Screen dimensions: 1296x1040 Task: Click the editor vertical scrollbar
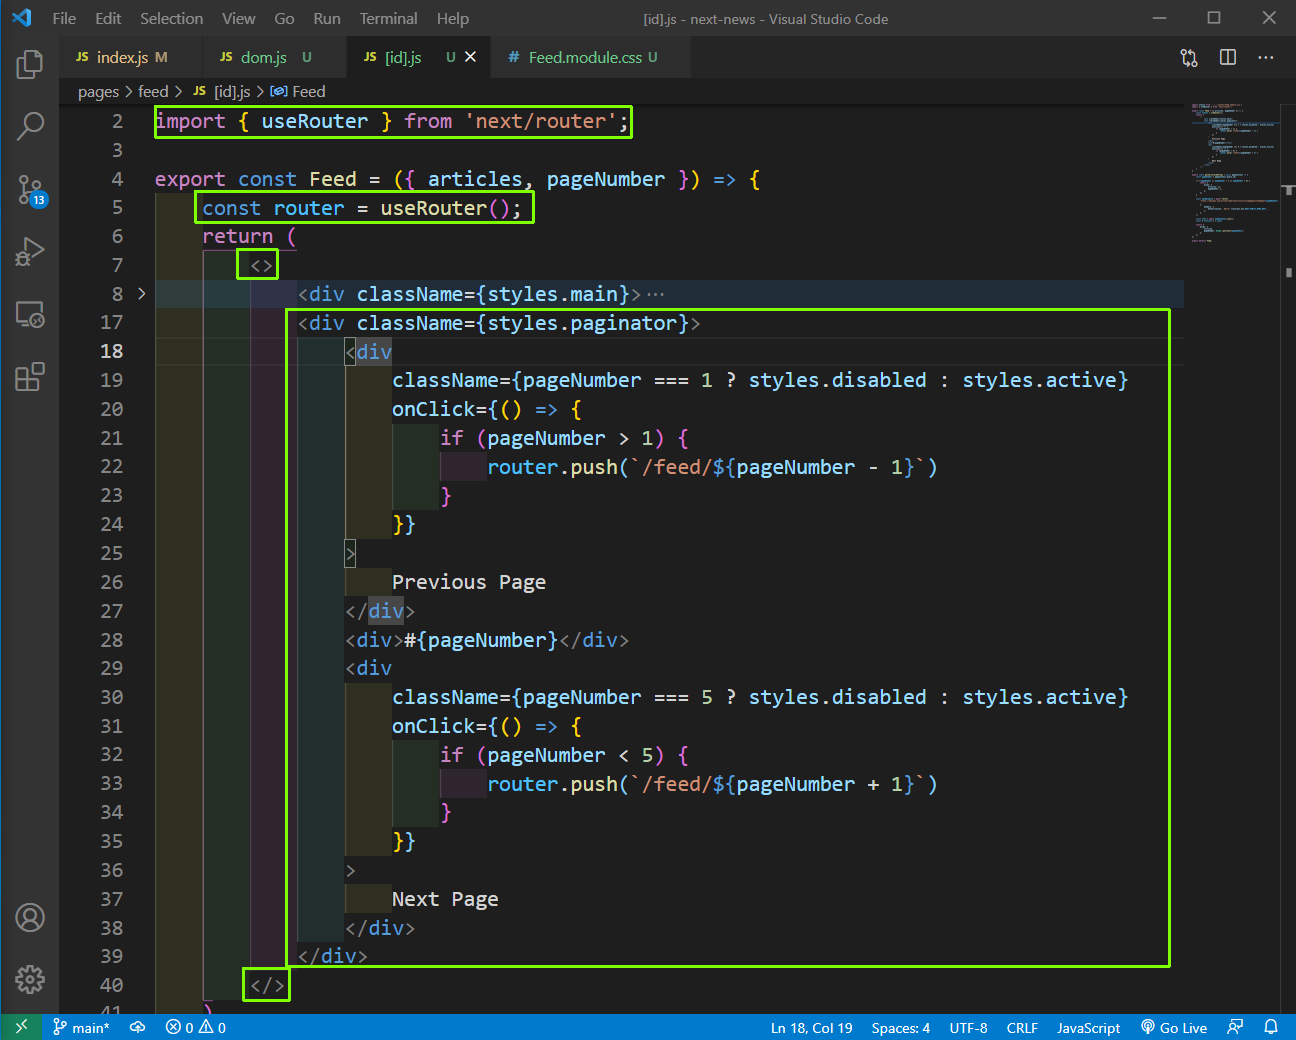pos(1289,560)
